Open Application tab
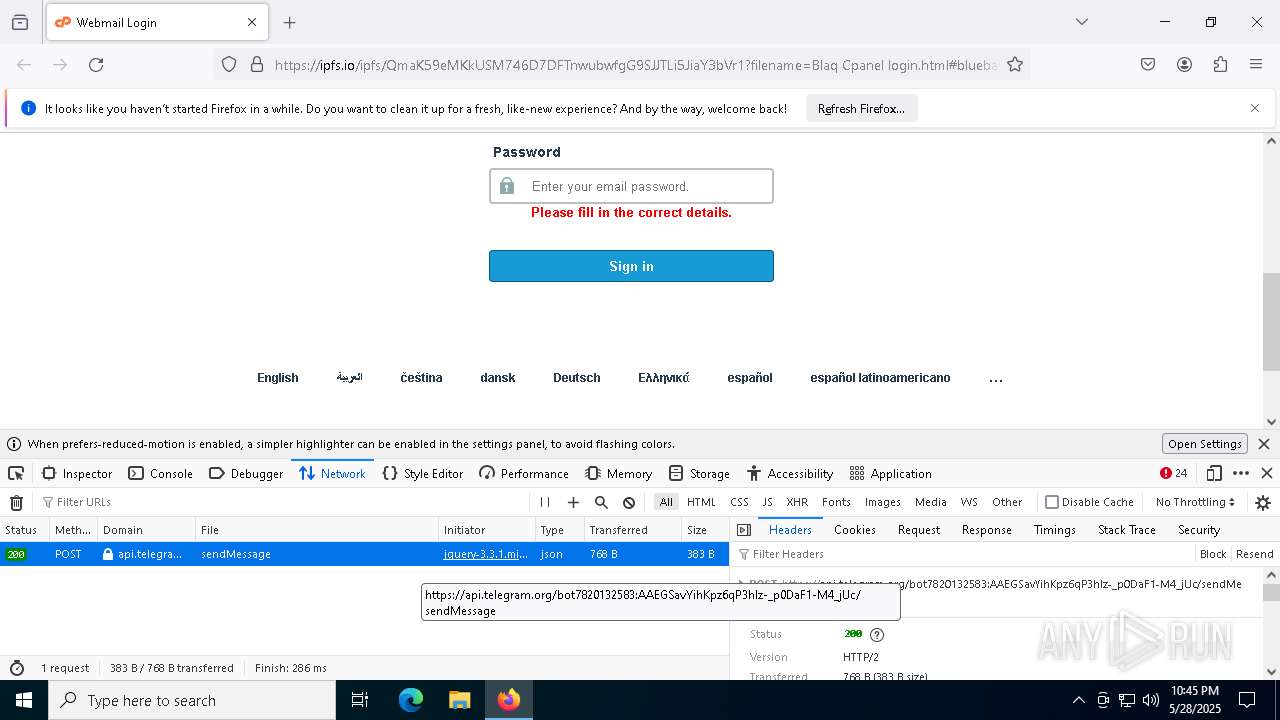The width and height of the screenshot is (1280, 720). [890, 474]
